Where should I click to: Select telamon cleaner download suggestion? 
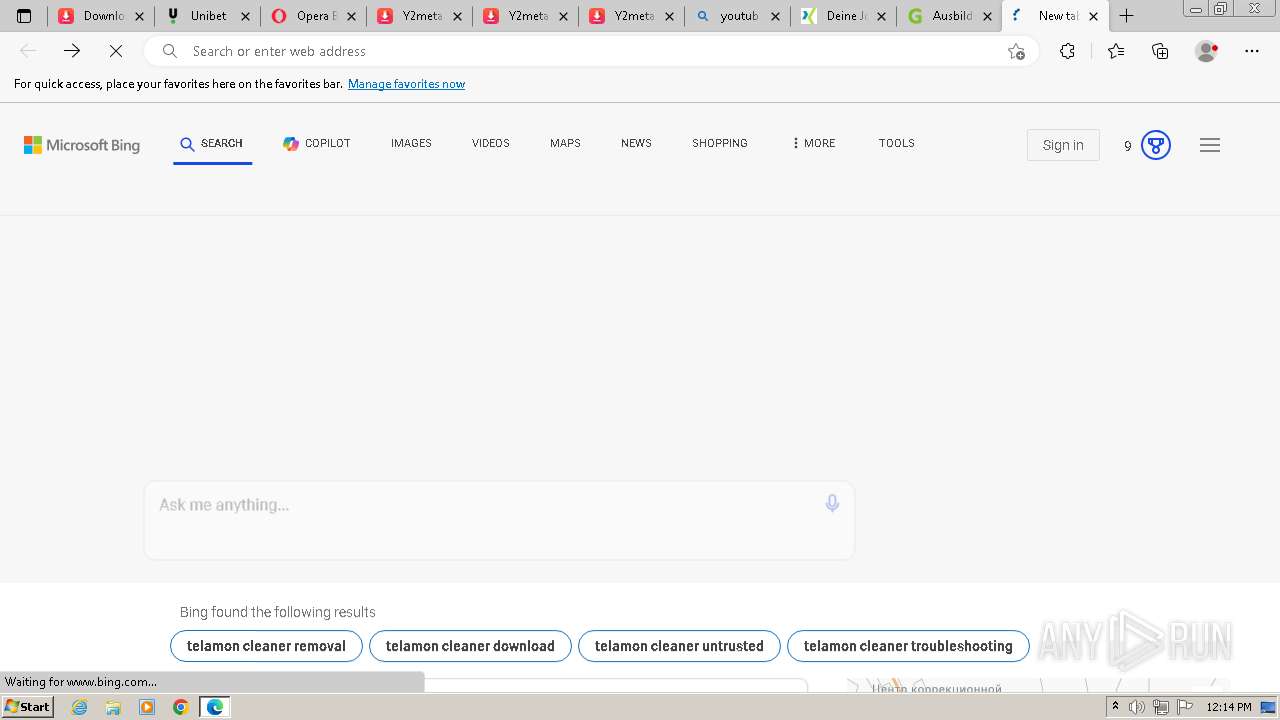point(470,646)
